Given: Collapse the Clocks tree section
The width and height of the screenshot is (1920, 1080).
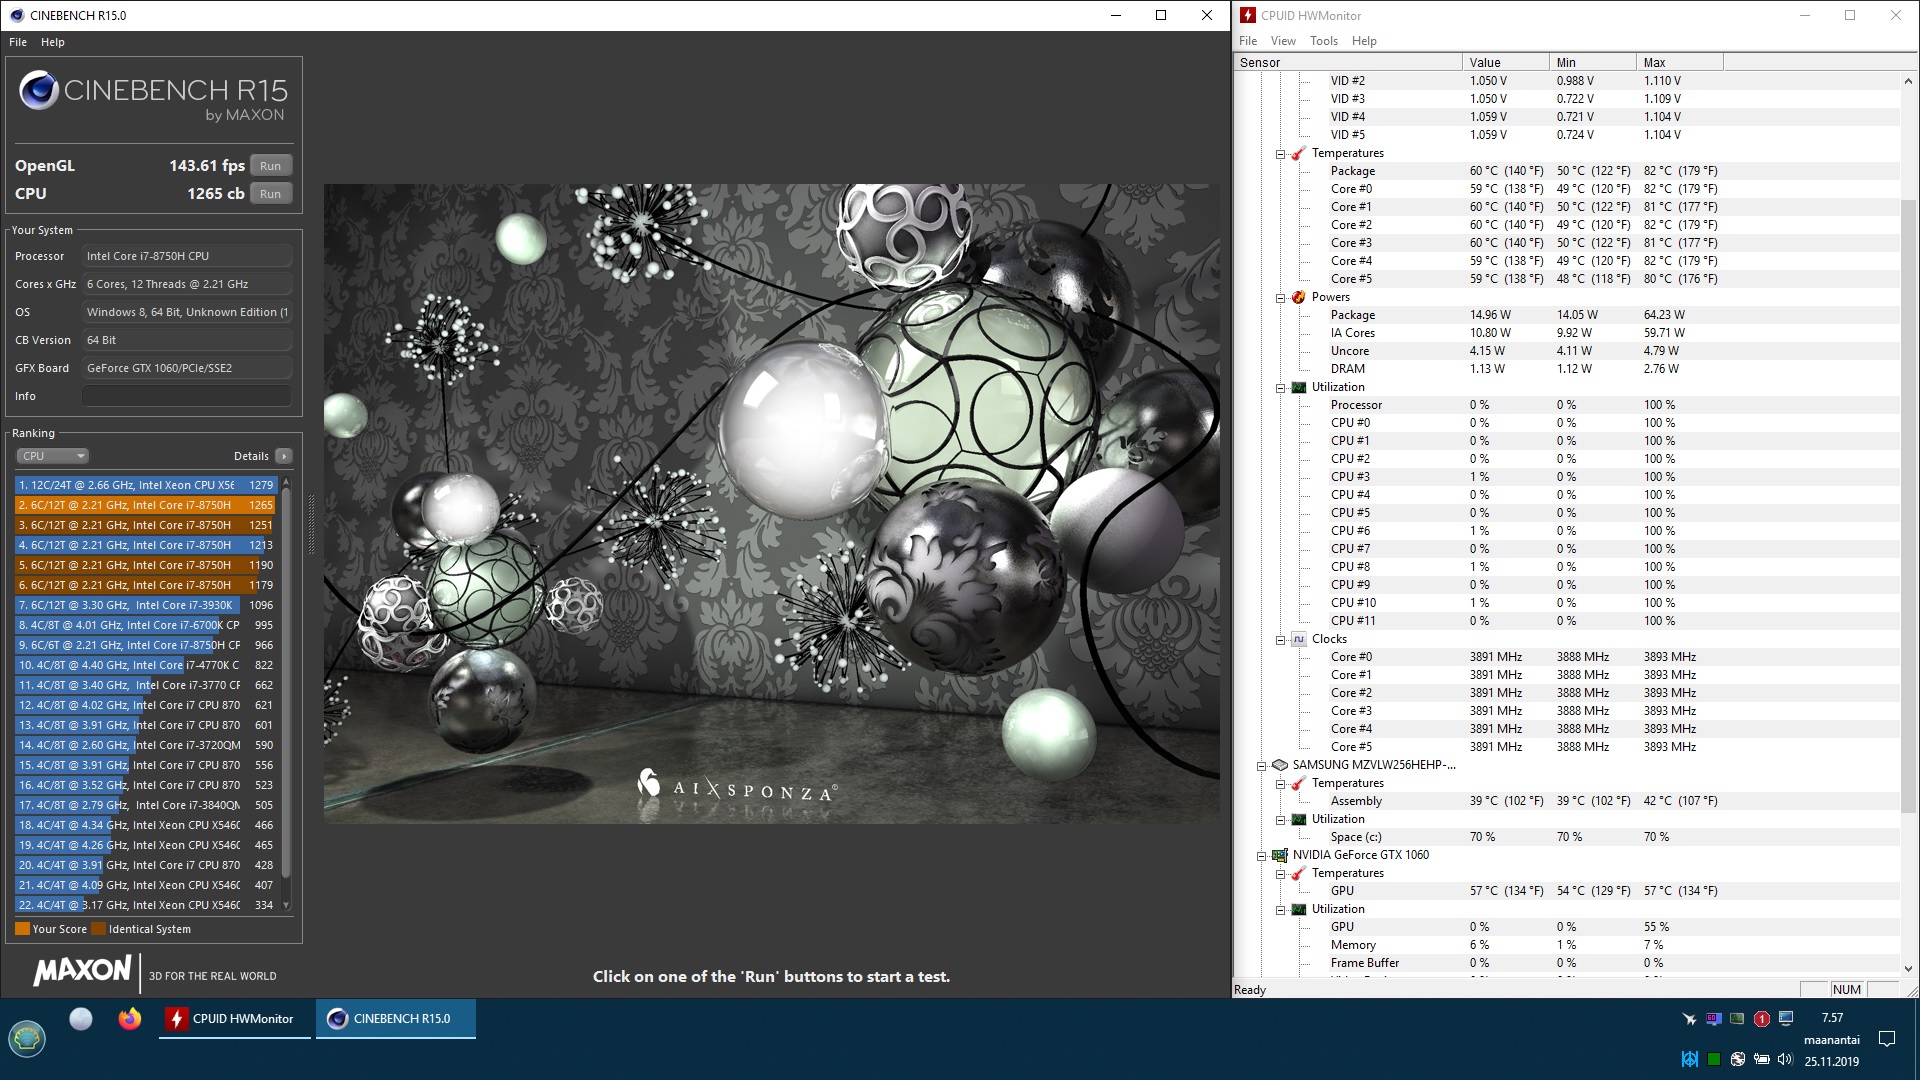Looking at the screenshot, I should point(1280,640).
